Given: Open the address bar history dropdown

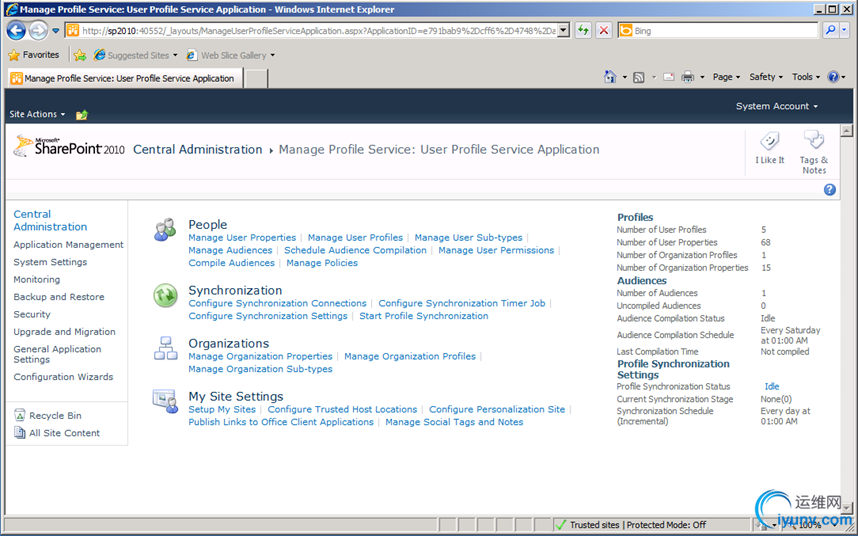Looking at the screenshot, I should point(564,31).
